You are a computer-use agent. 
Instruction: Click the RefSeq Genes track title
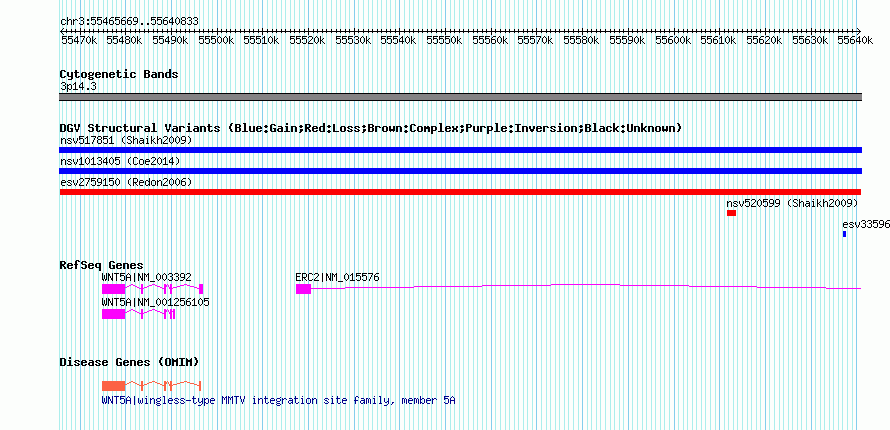[x=102, y=265]
